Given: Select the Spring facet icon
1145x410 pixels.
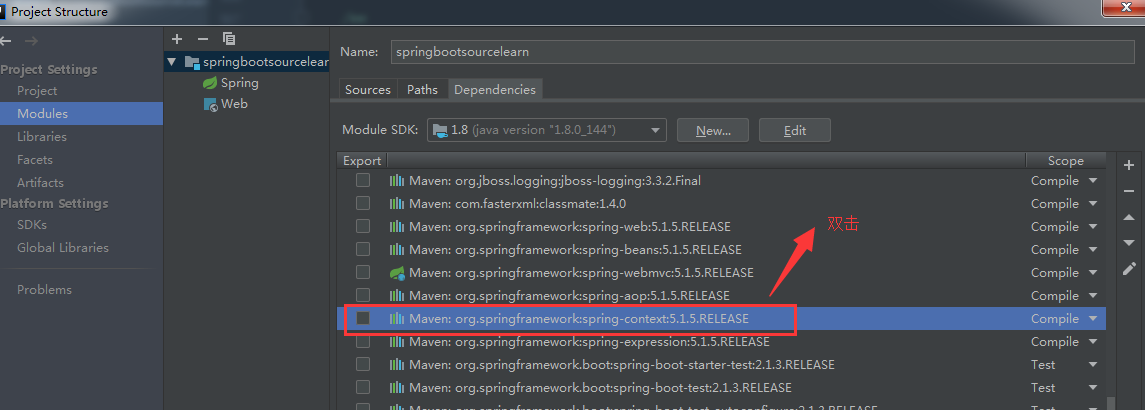Looking at the screenshot, I should point(210,83).
